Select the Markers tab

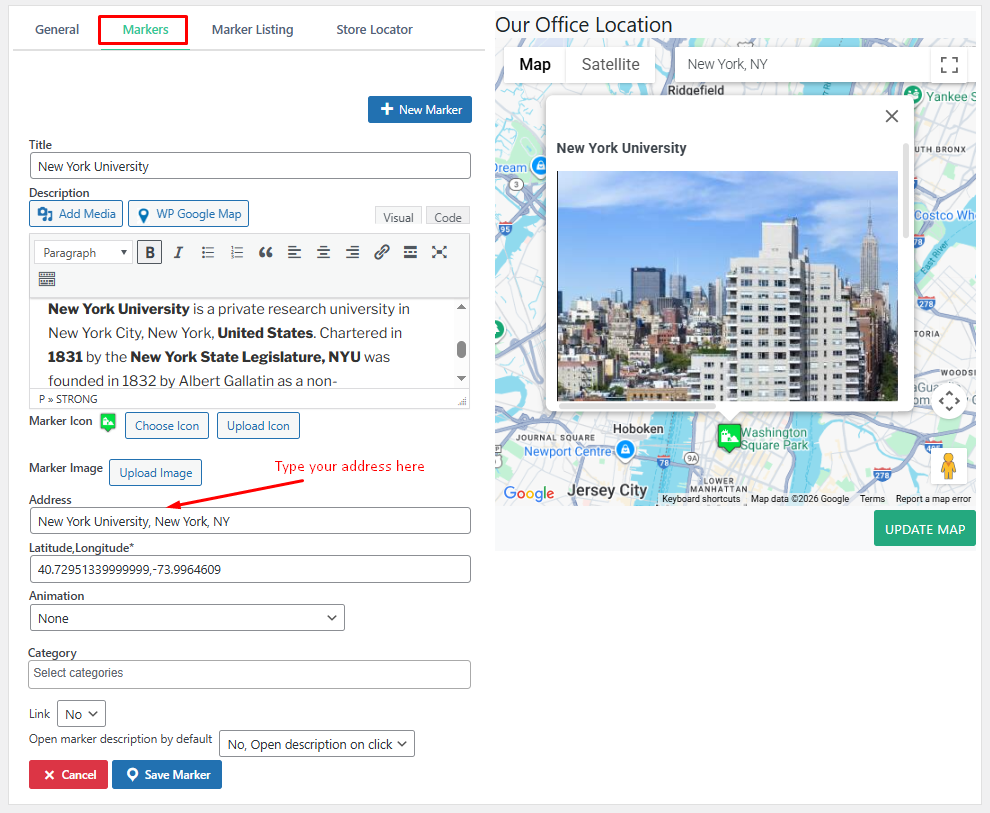tap(145, 30)
